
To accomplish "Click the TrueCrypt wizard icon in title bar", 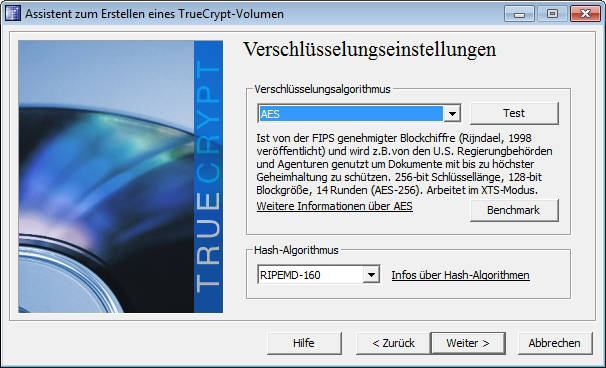I will 13,14.
